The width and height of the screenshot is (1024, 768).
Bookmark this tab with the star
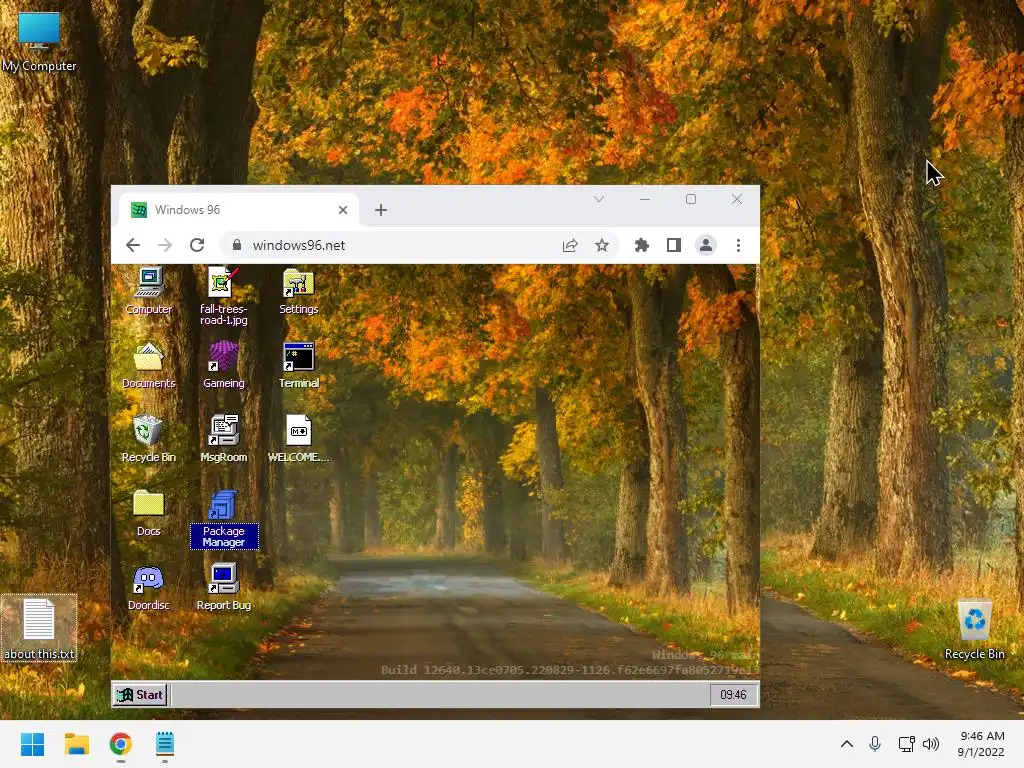coord(601,245)
